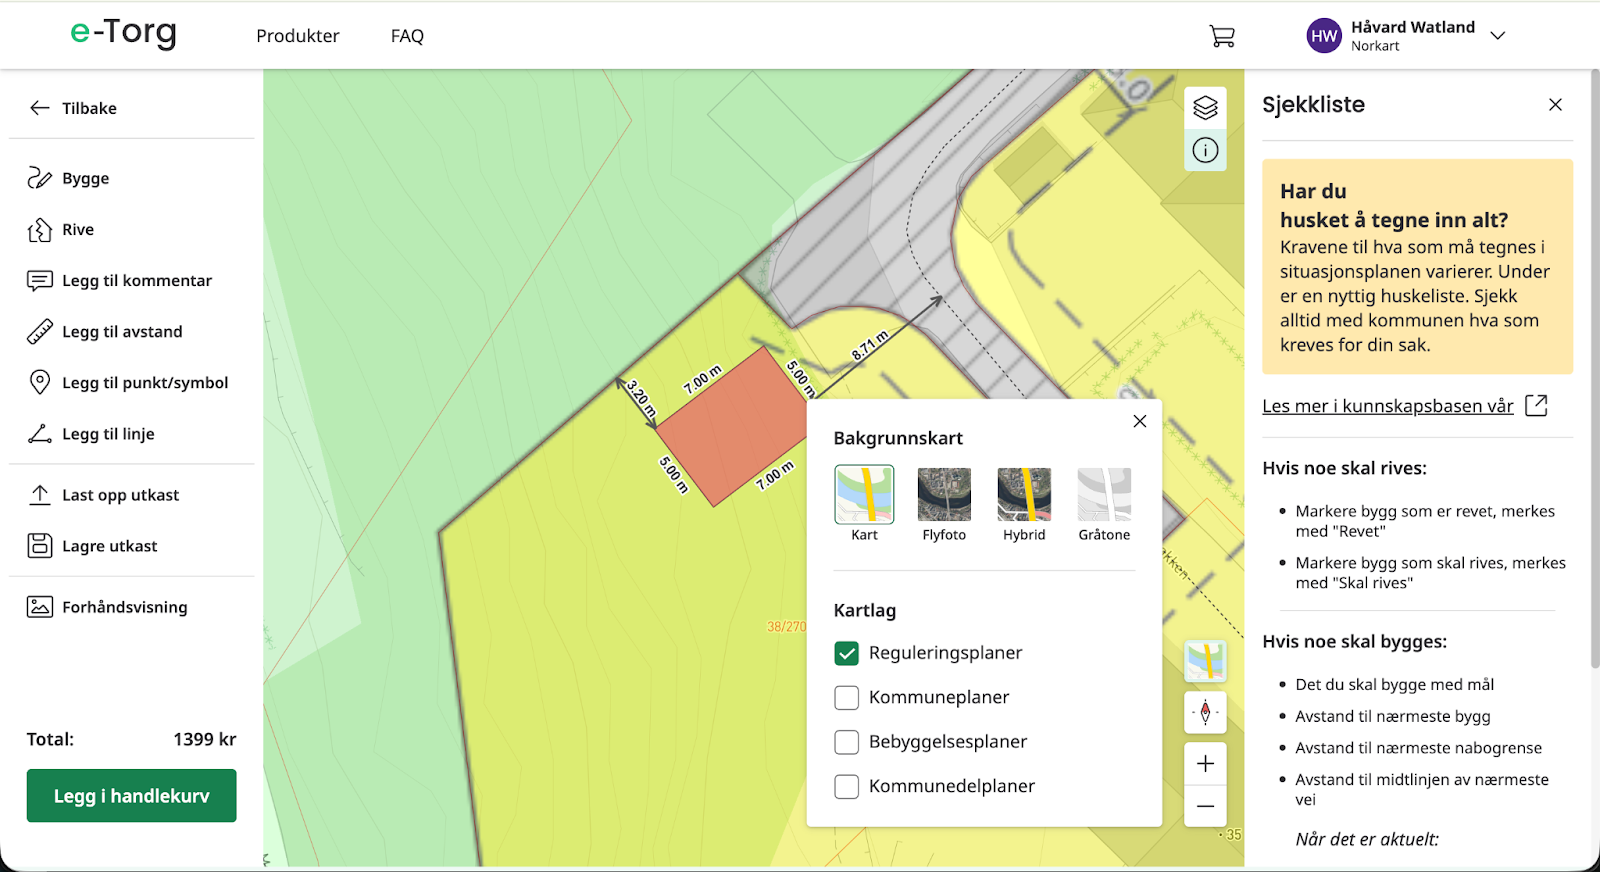Go back with Tilbake arrow
Image resolution: width=1600 pixels, height=872 pixels.
[x=73, y=108]
